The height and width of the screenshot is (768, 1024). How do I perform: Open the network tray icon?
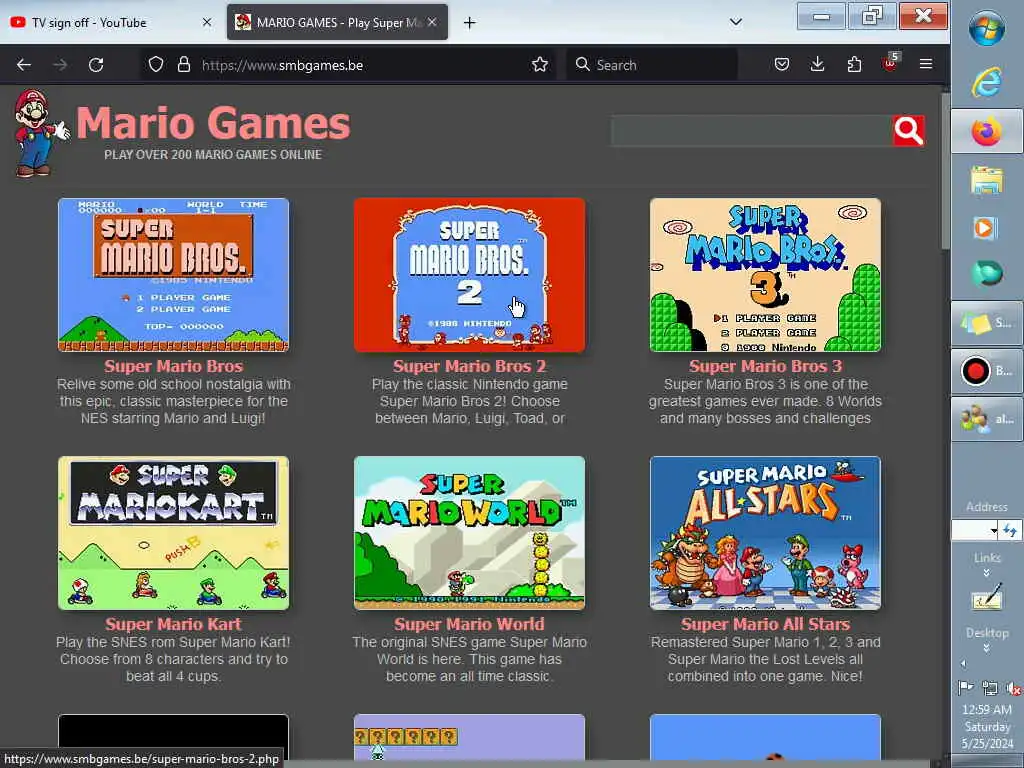tap(989, 688)
